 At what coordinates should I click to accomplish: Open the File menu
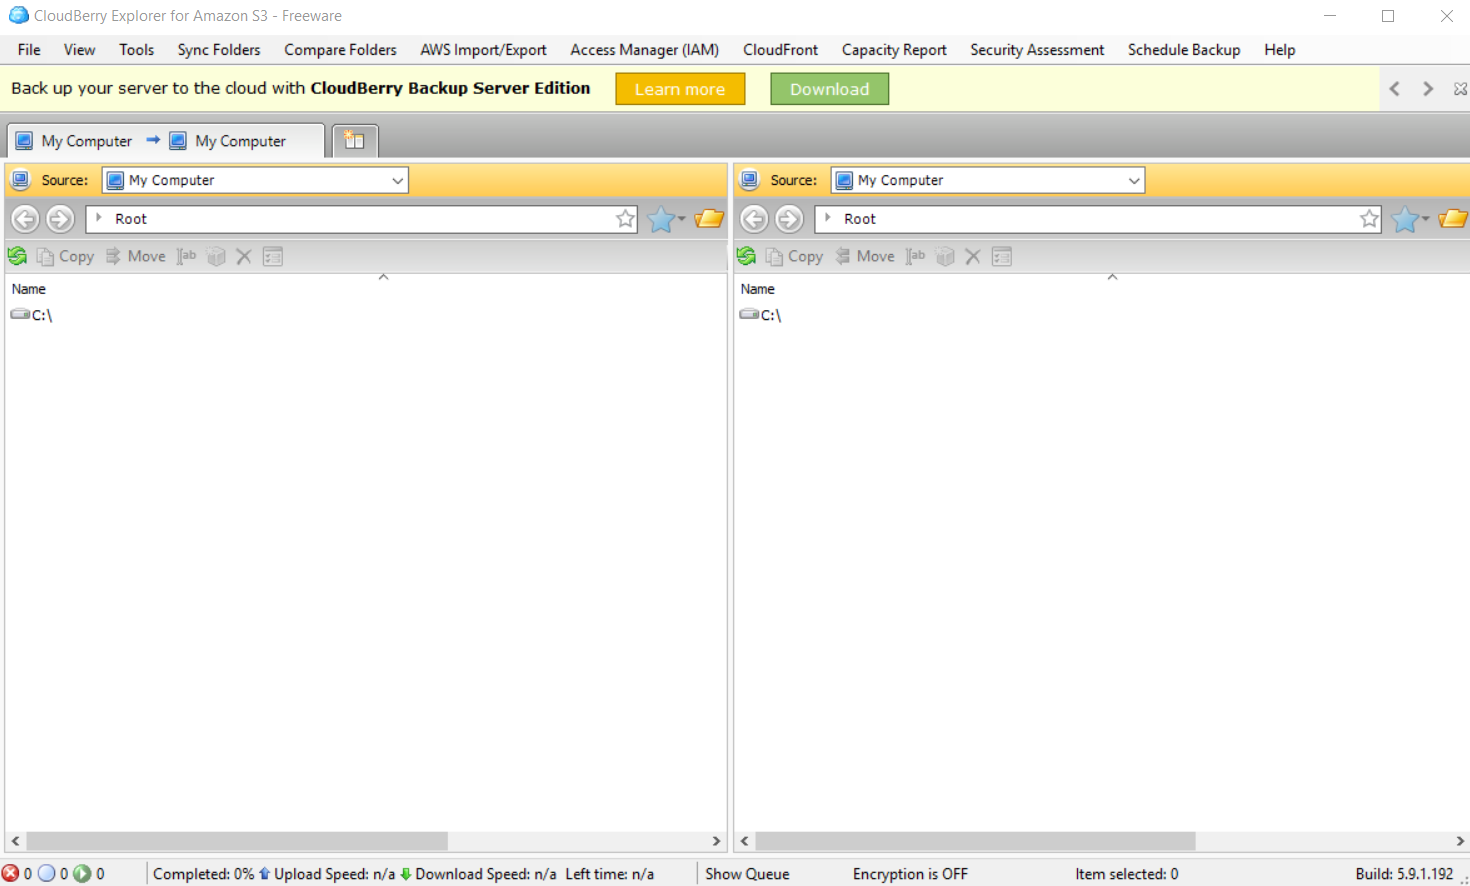coord(29,50)
